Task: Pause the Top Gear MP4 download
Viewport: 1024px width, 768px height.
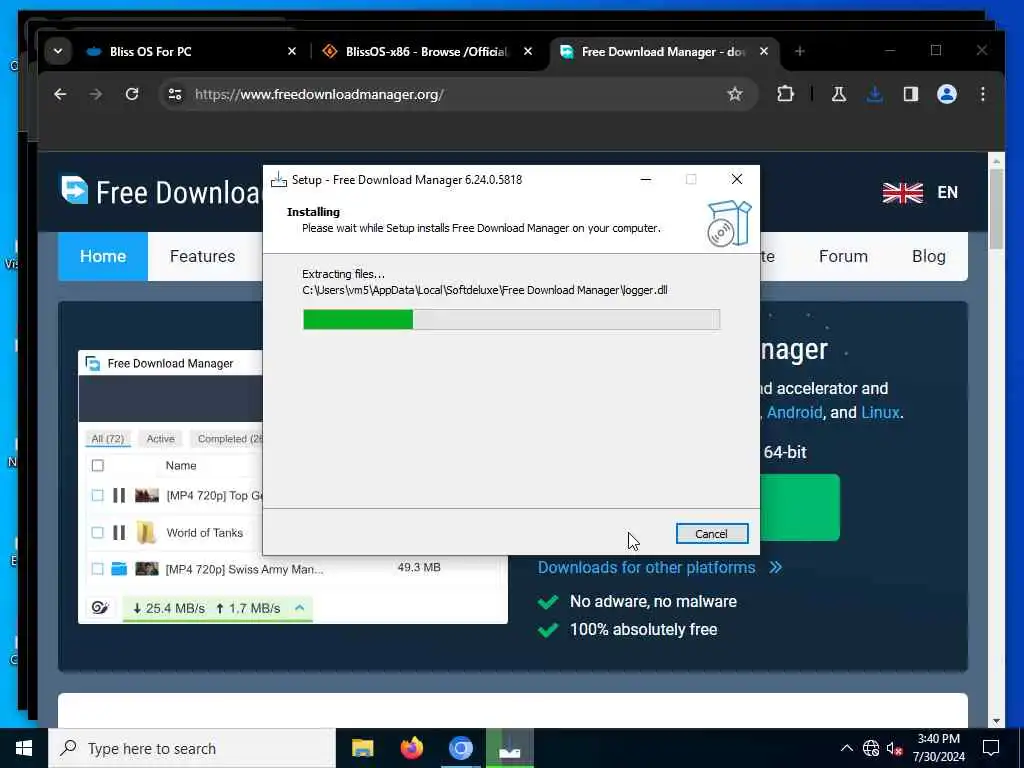Action: point(119,496)
